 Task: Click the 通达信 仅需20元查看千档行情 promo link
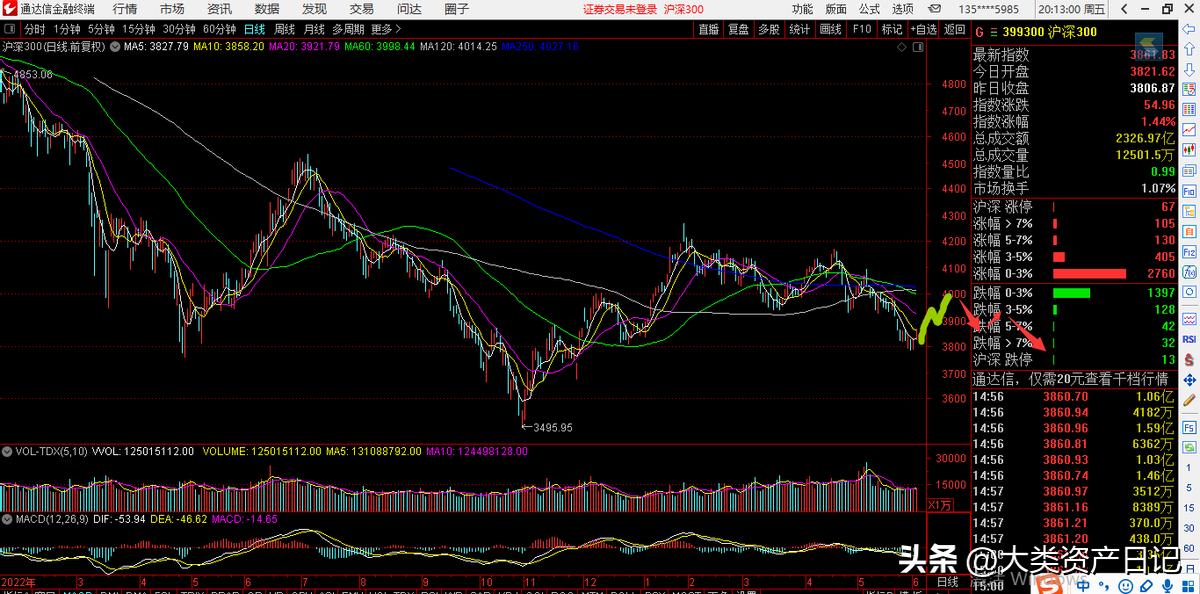1071,379
